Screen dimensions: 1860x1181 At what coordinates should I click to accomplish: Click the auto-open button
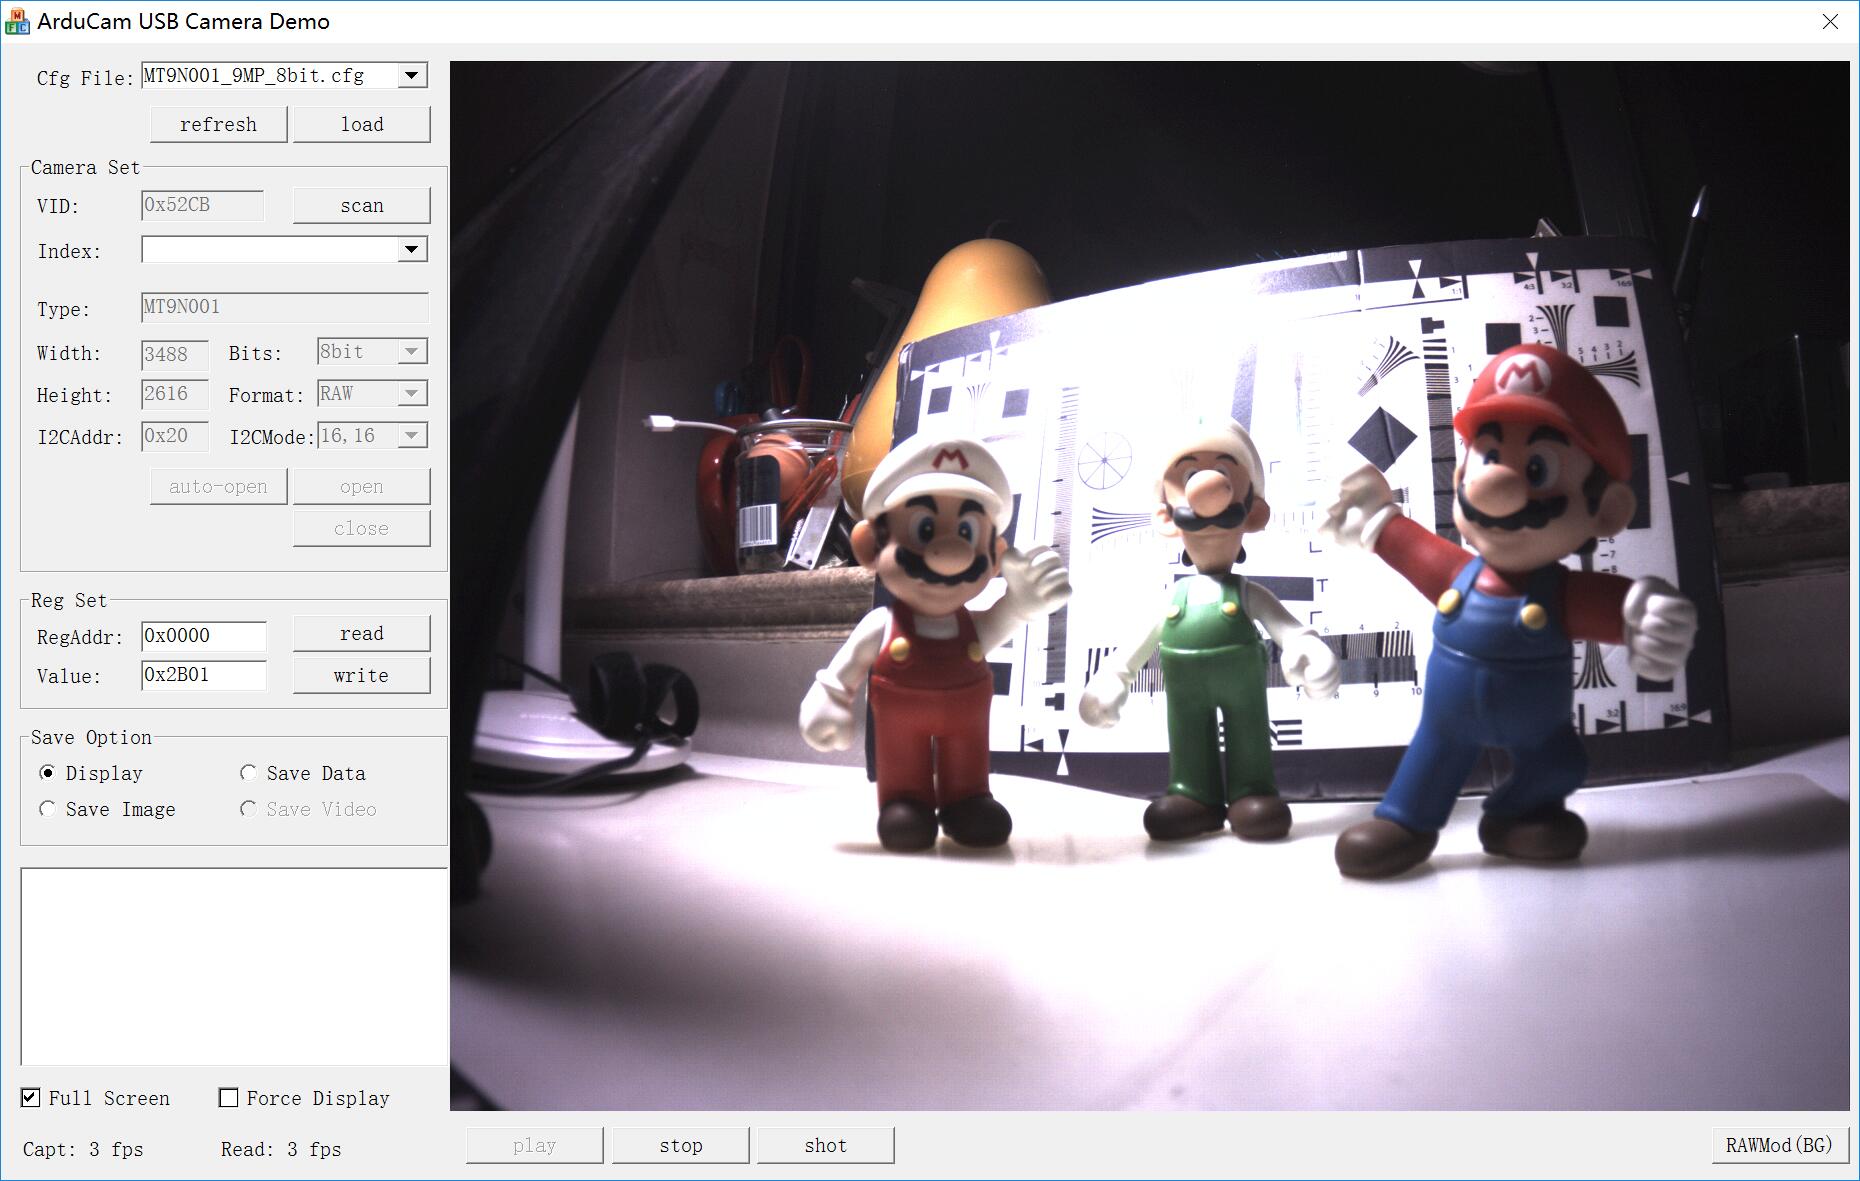pos(219,487)
